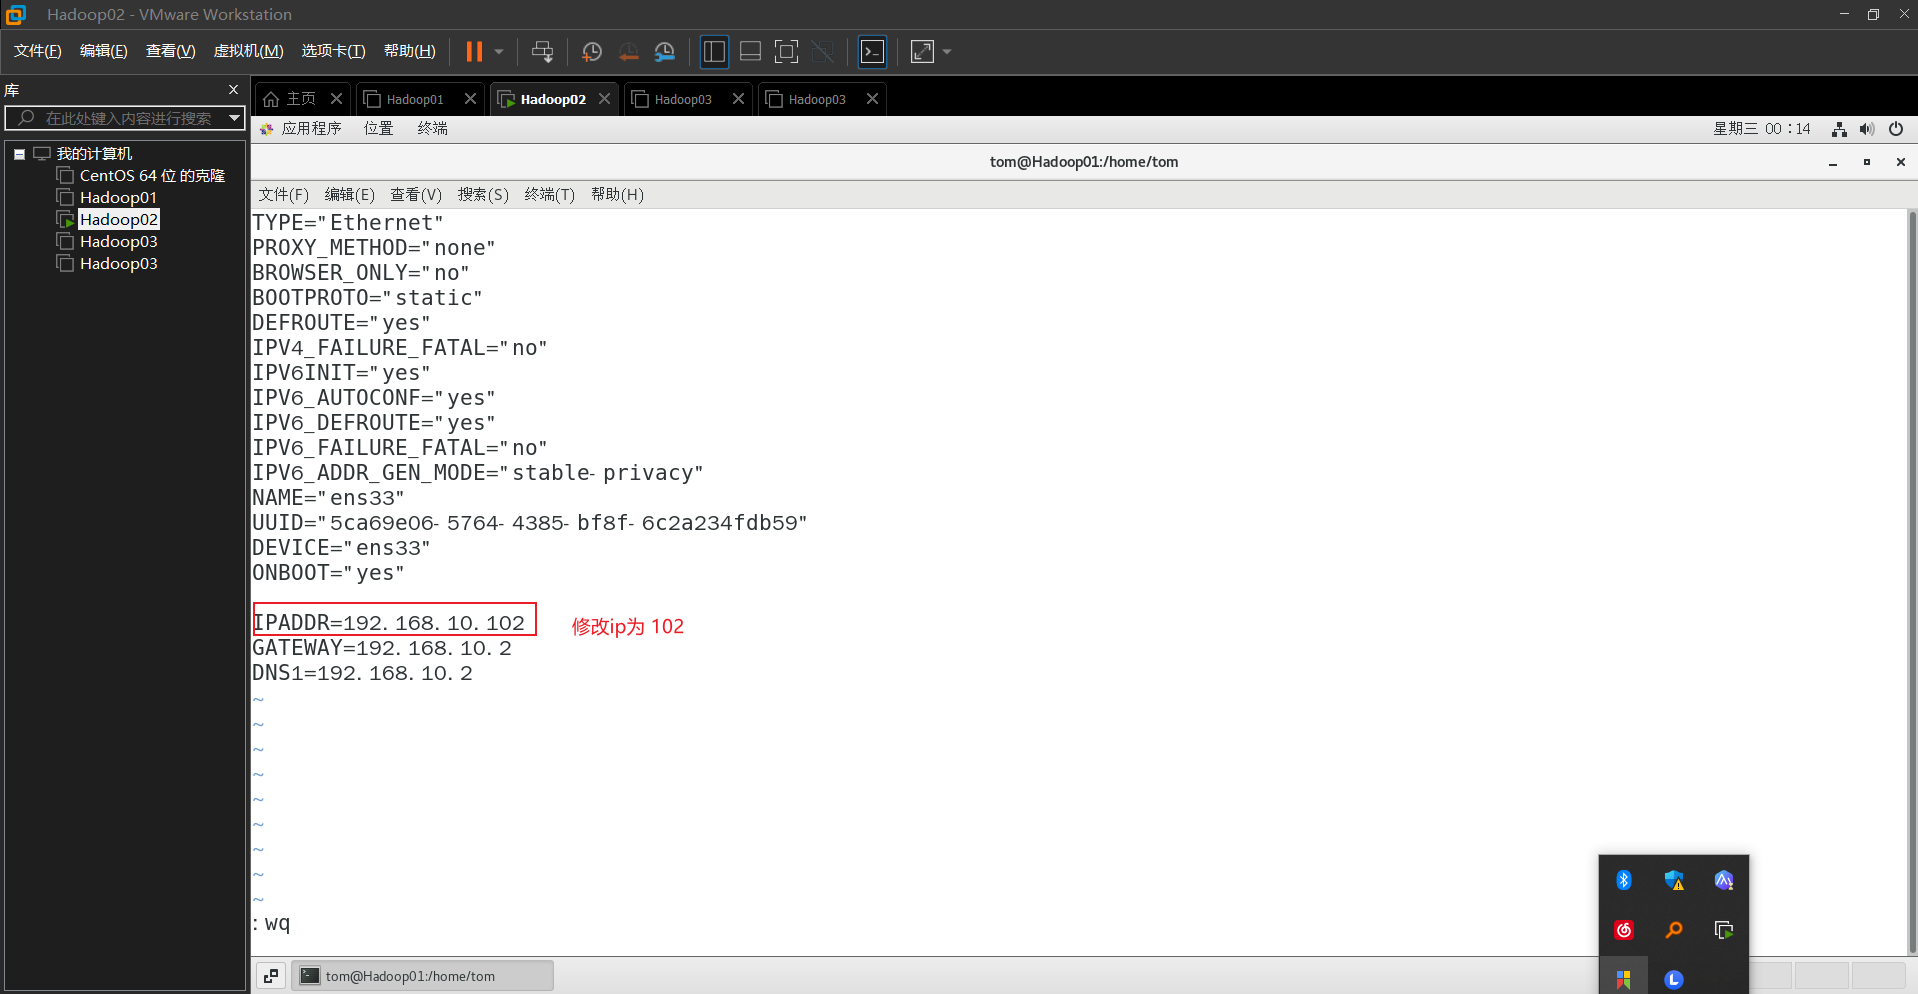The width and height of the screenshot is (1918, 994).
Task: Open Windows Security shield tray icon
Action: tap(1674, 880)
